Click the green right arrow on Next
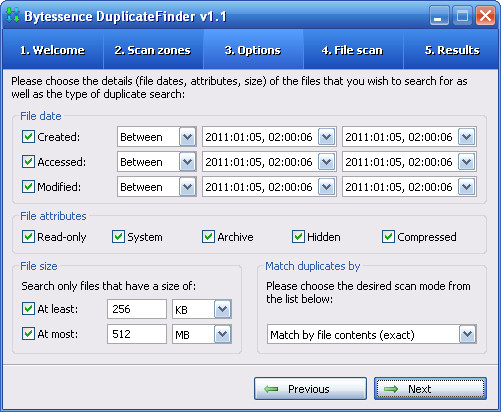The image size is (501, 412). (x=391, y=389)
